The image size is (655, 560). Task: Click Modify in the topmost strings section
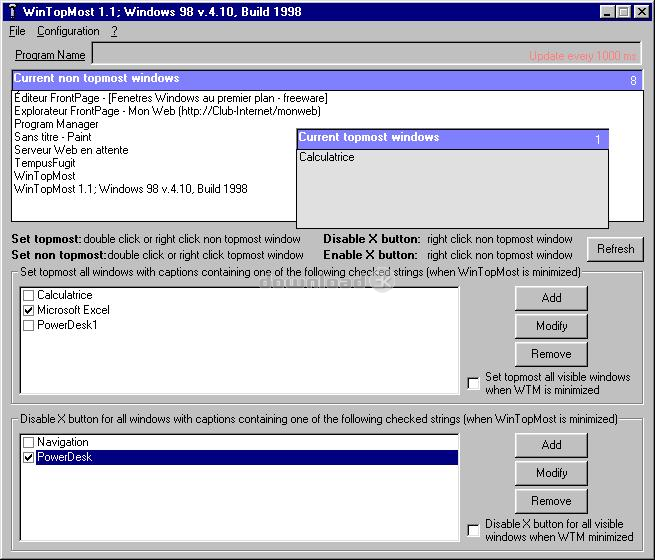click(x=551, y=326)
